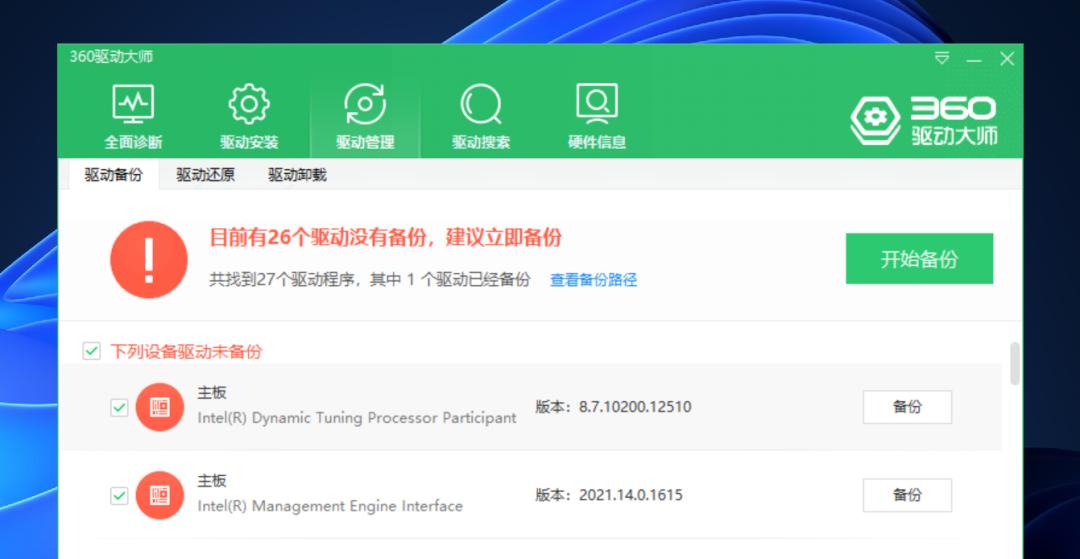Image resolution: width=1080 pixels, height=559 pixels.
Task: Click version text 8.7.10200.12510
Action: click(x=634, y=407)
